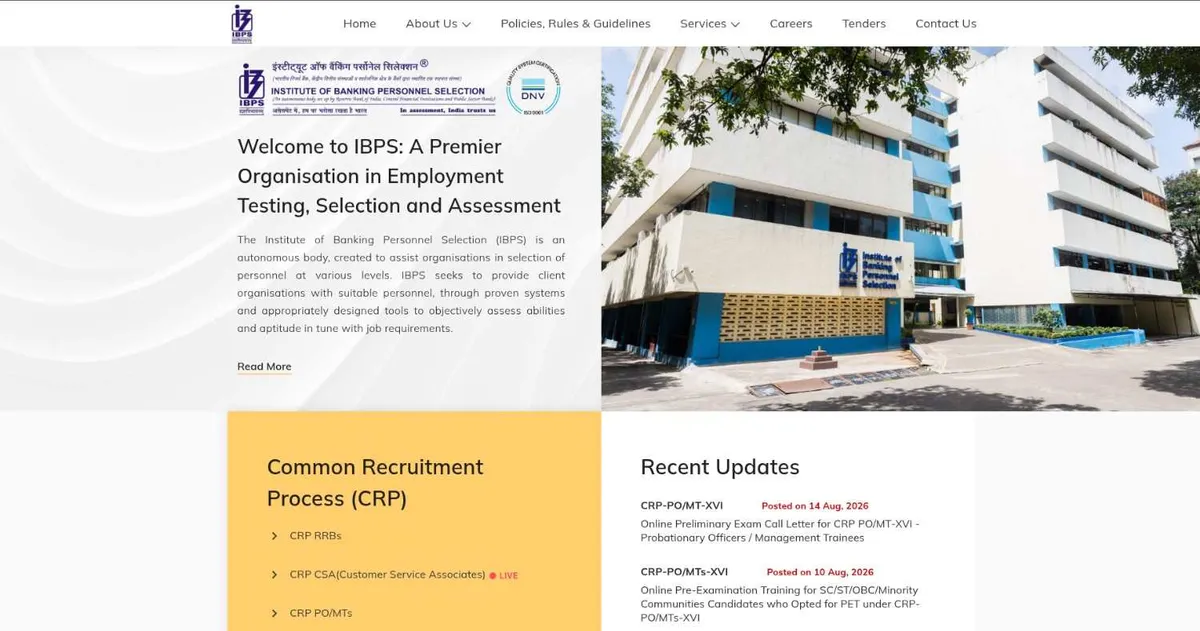The image size is (1200, 631).
Task: Click the chevron beside CRP PO/MTs
Action: click(x=274, y=613)
